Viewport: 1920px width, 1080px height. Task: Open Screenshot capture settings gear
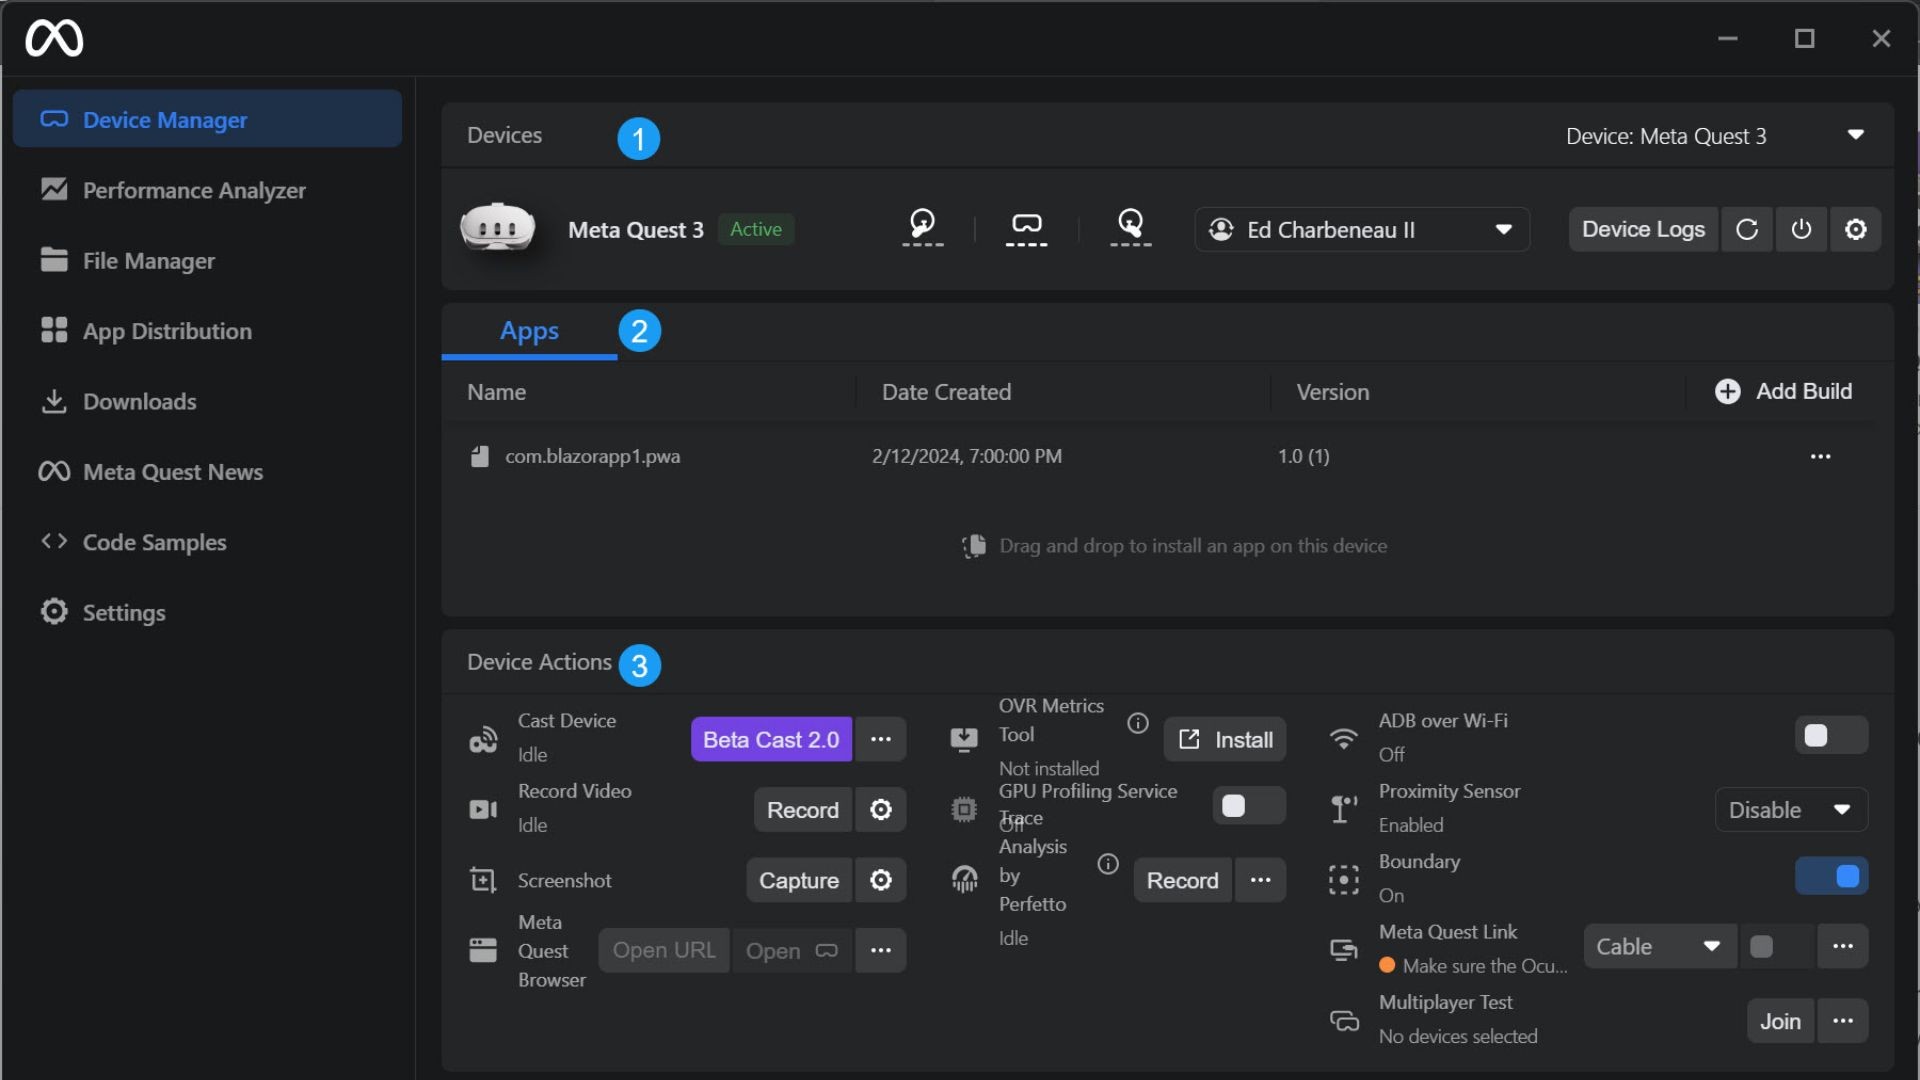click(x=880, y=880)
